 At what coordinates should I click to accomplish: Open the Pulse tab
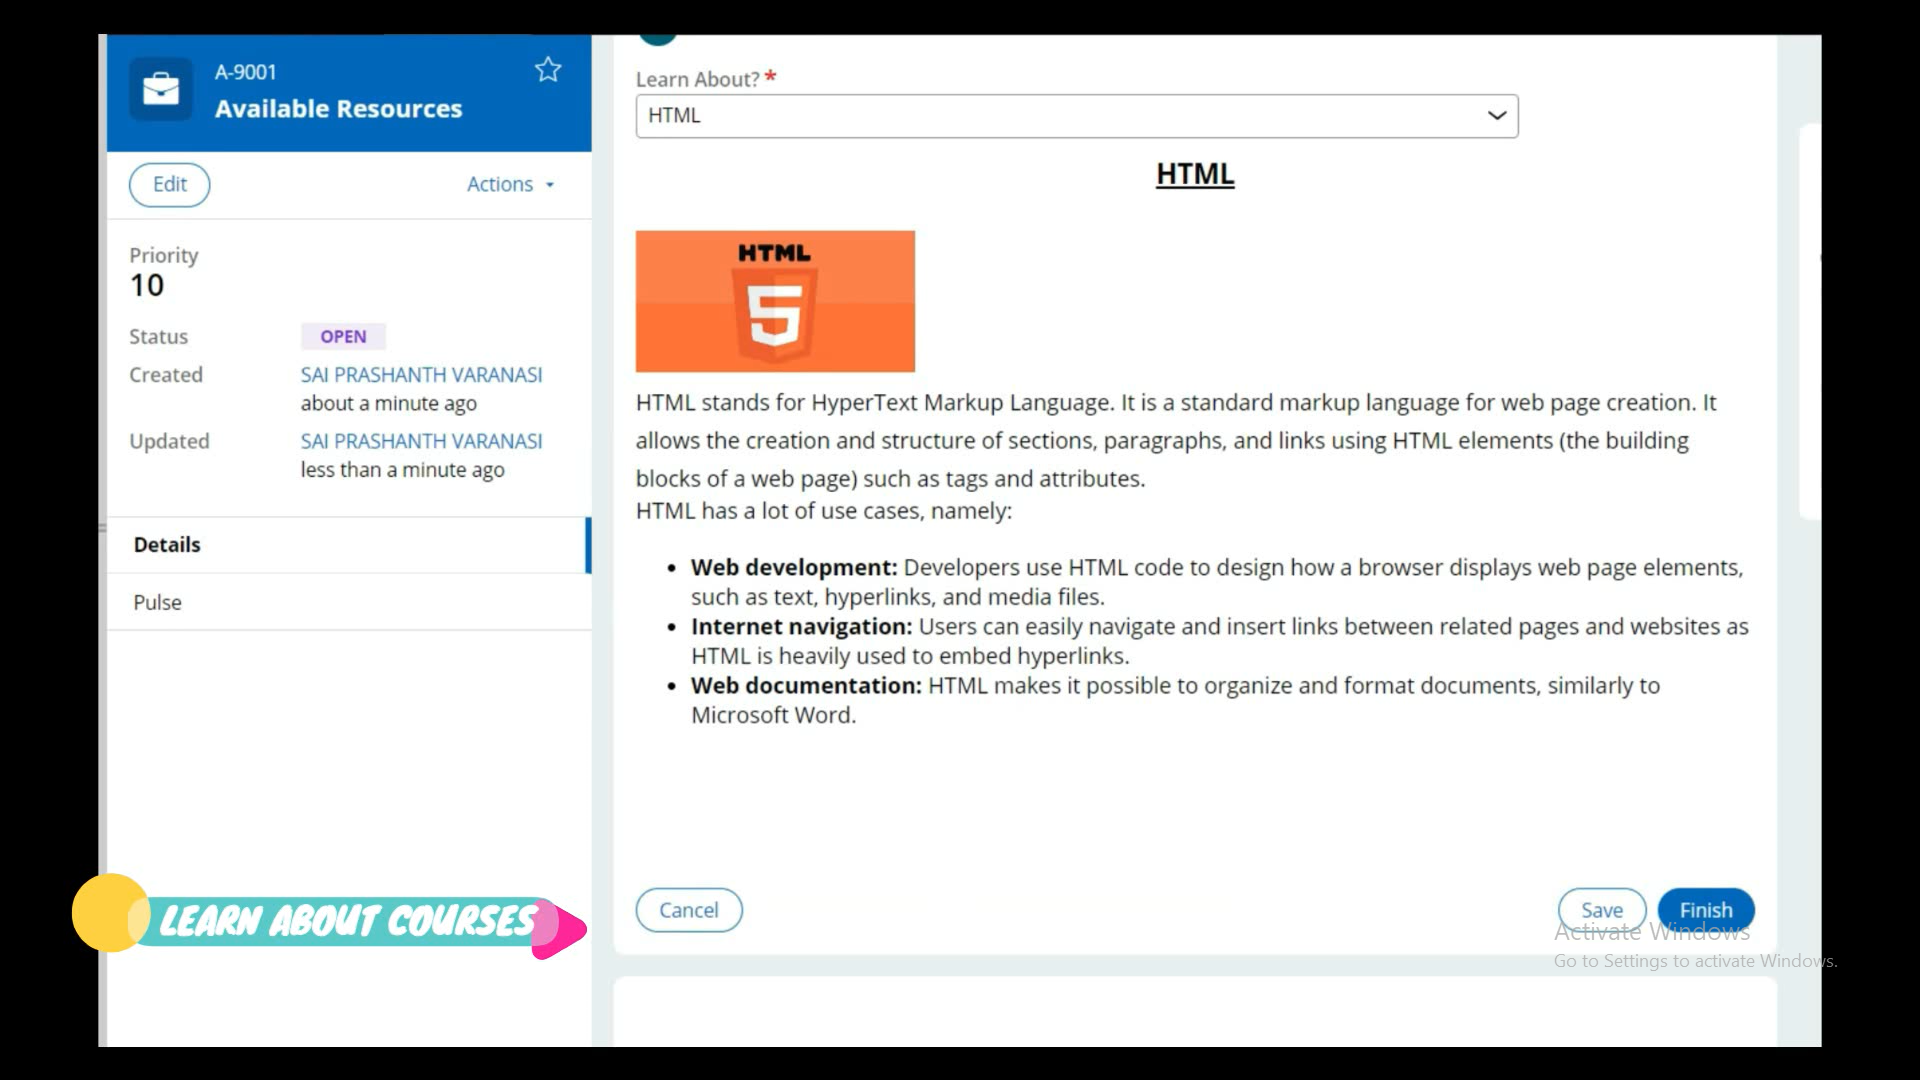coord(158,602)
